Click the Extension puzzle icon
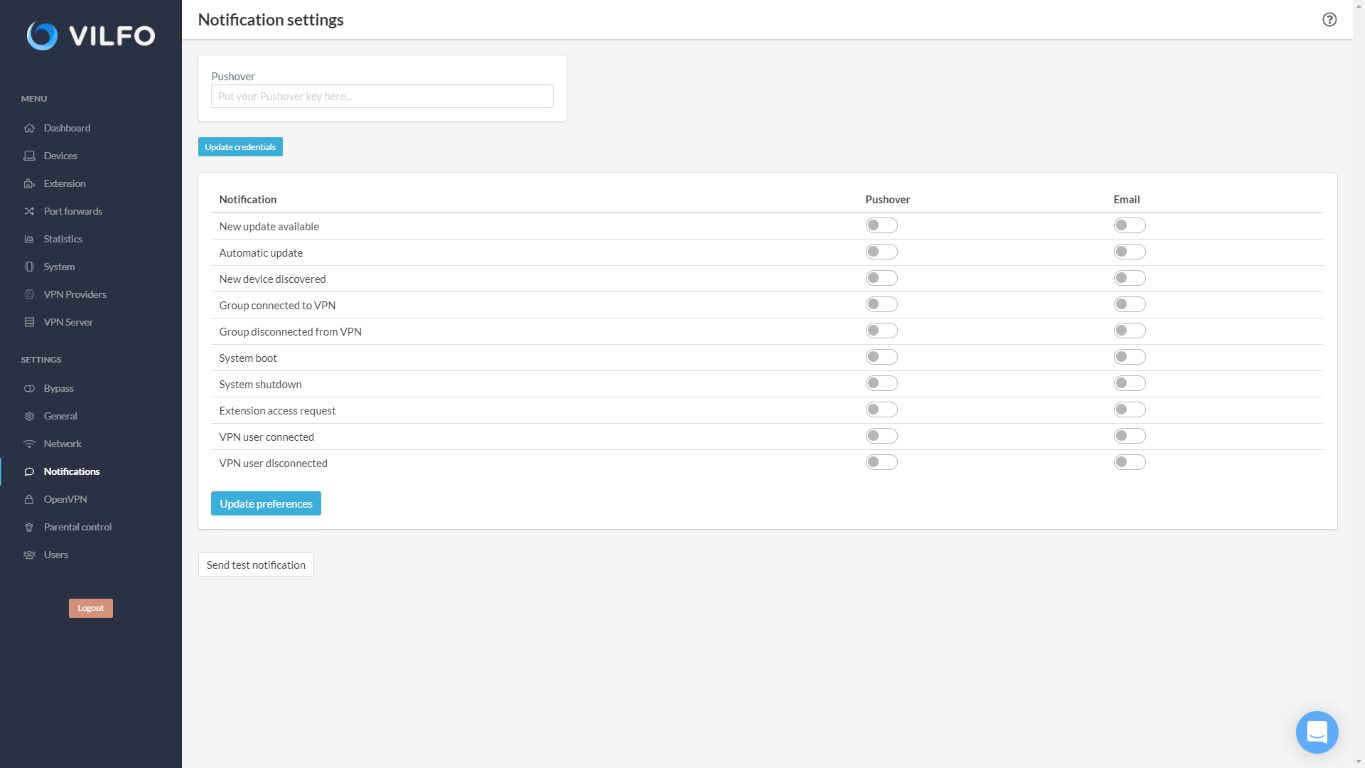1365x768 pixels. pyautogui.click(x=29, y=184)
